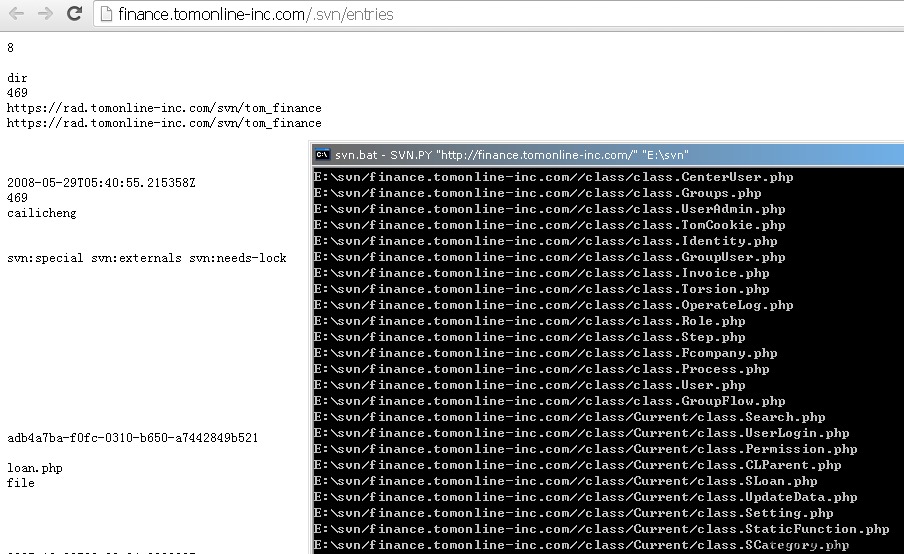Click the username 'cailicheng'
The height and width of the screenshot is (554, 904).
[42, 213]
